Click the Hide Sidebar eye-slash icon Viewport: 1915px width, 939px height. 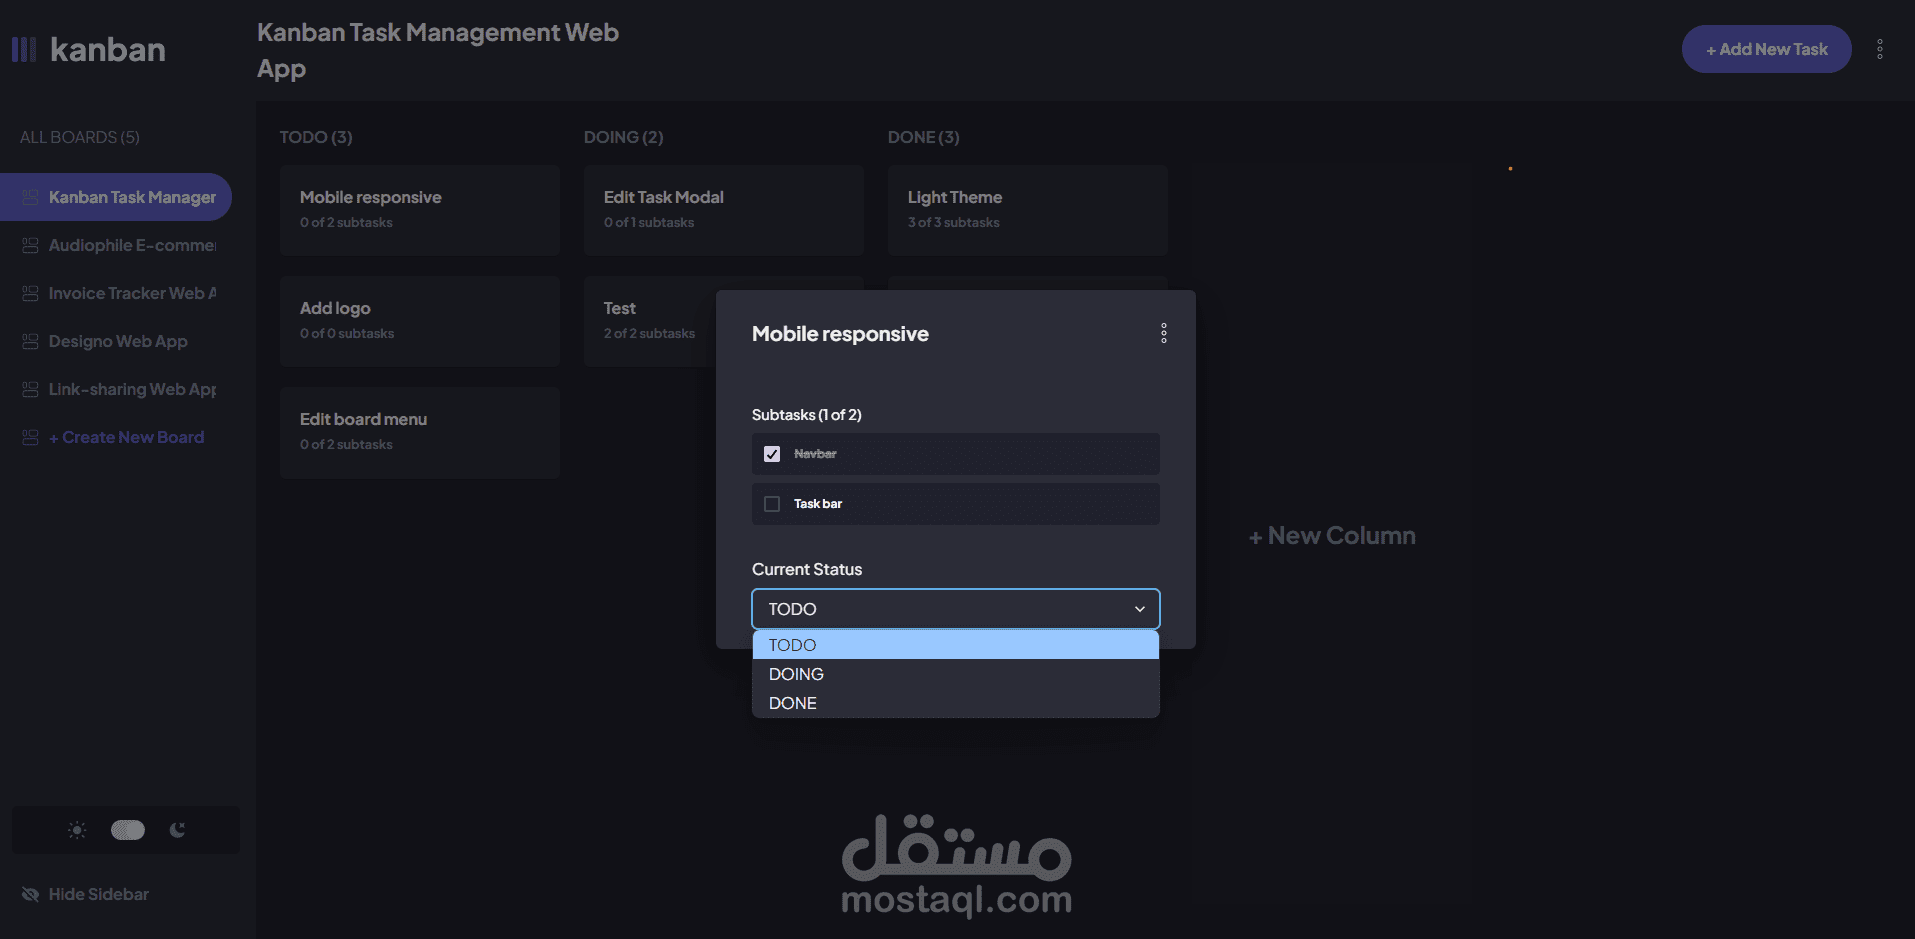(30, 894)
